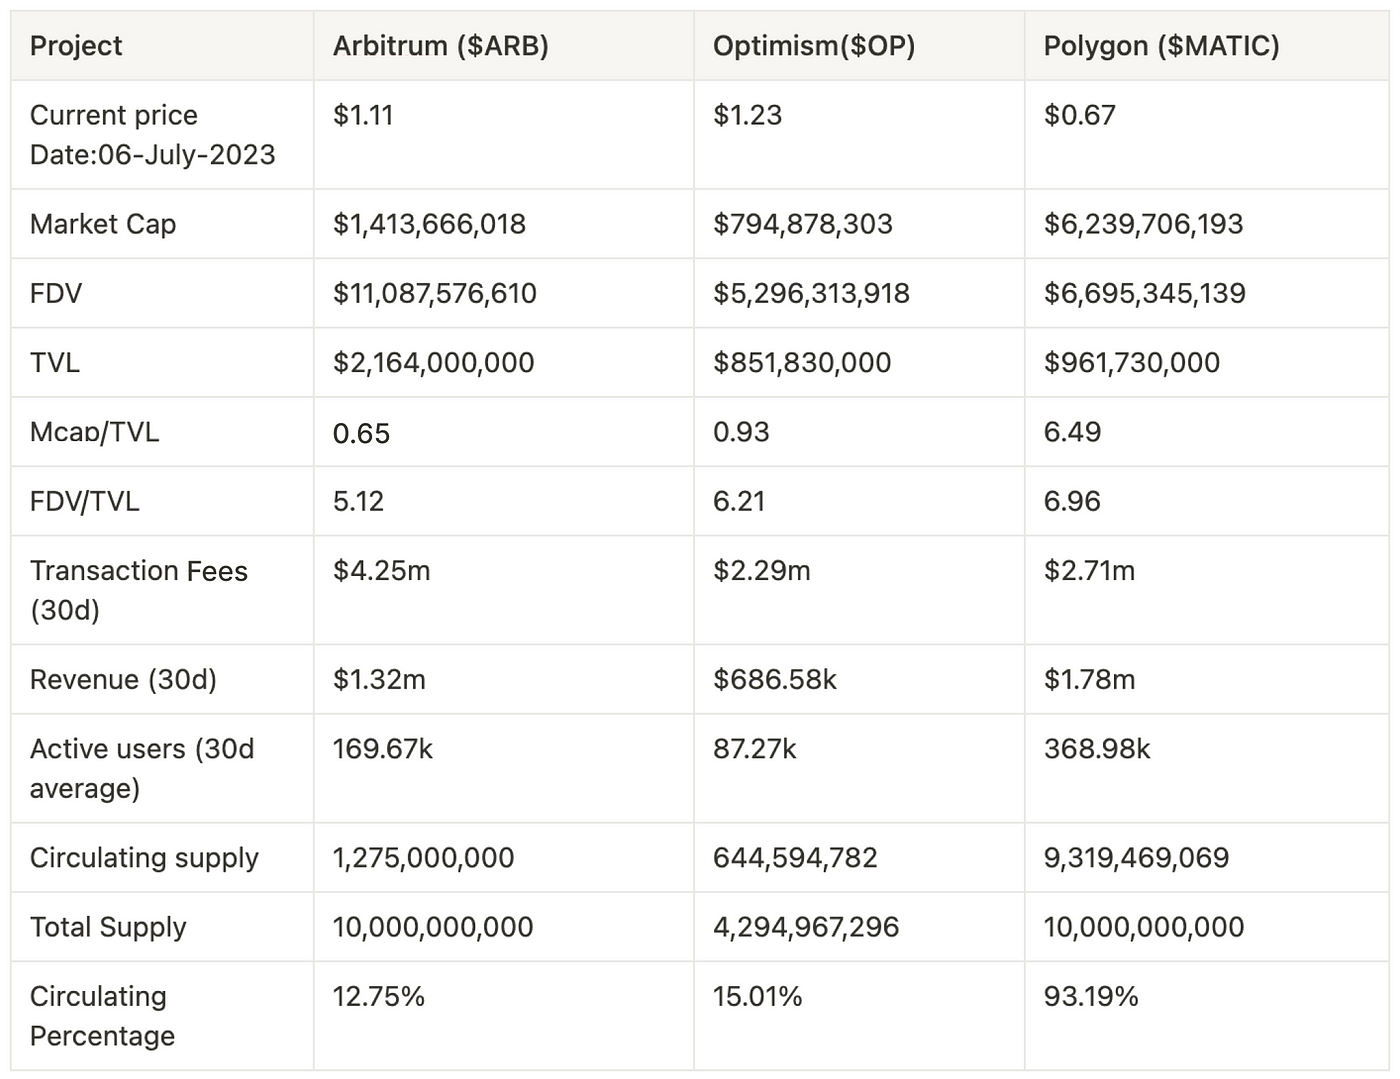Click Polygon FDV value $6,695,345,139
Screen dimensions: 1400x1079
pos(1144,293)
